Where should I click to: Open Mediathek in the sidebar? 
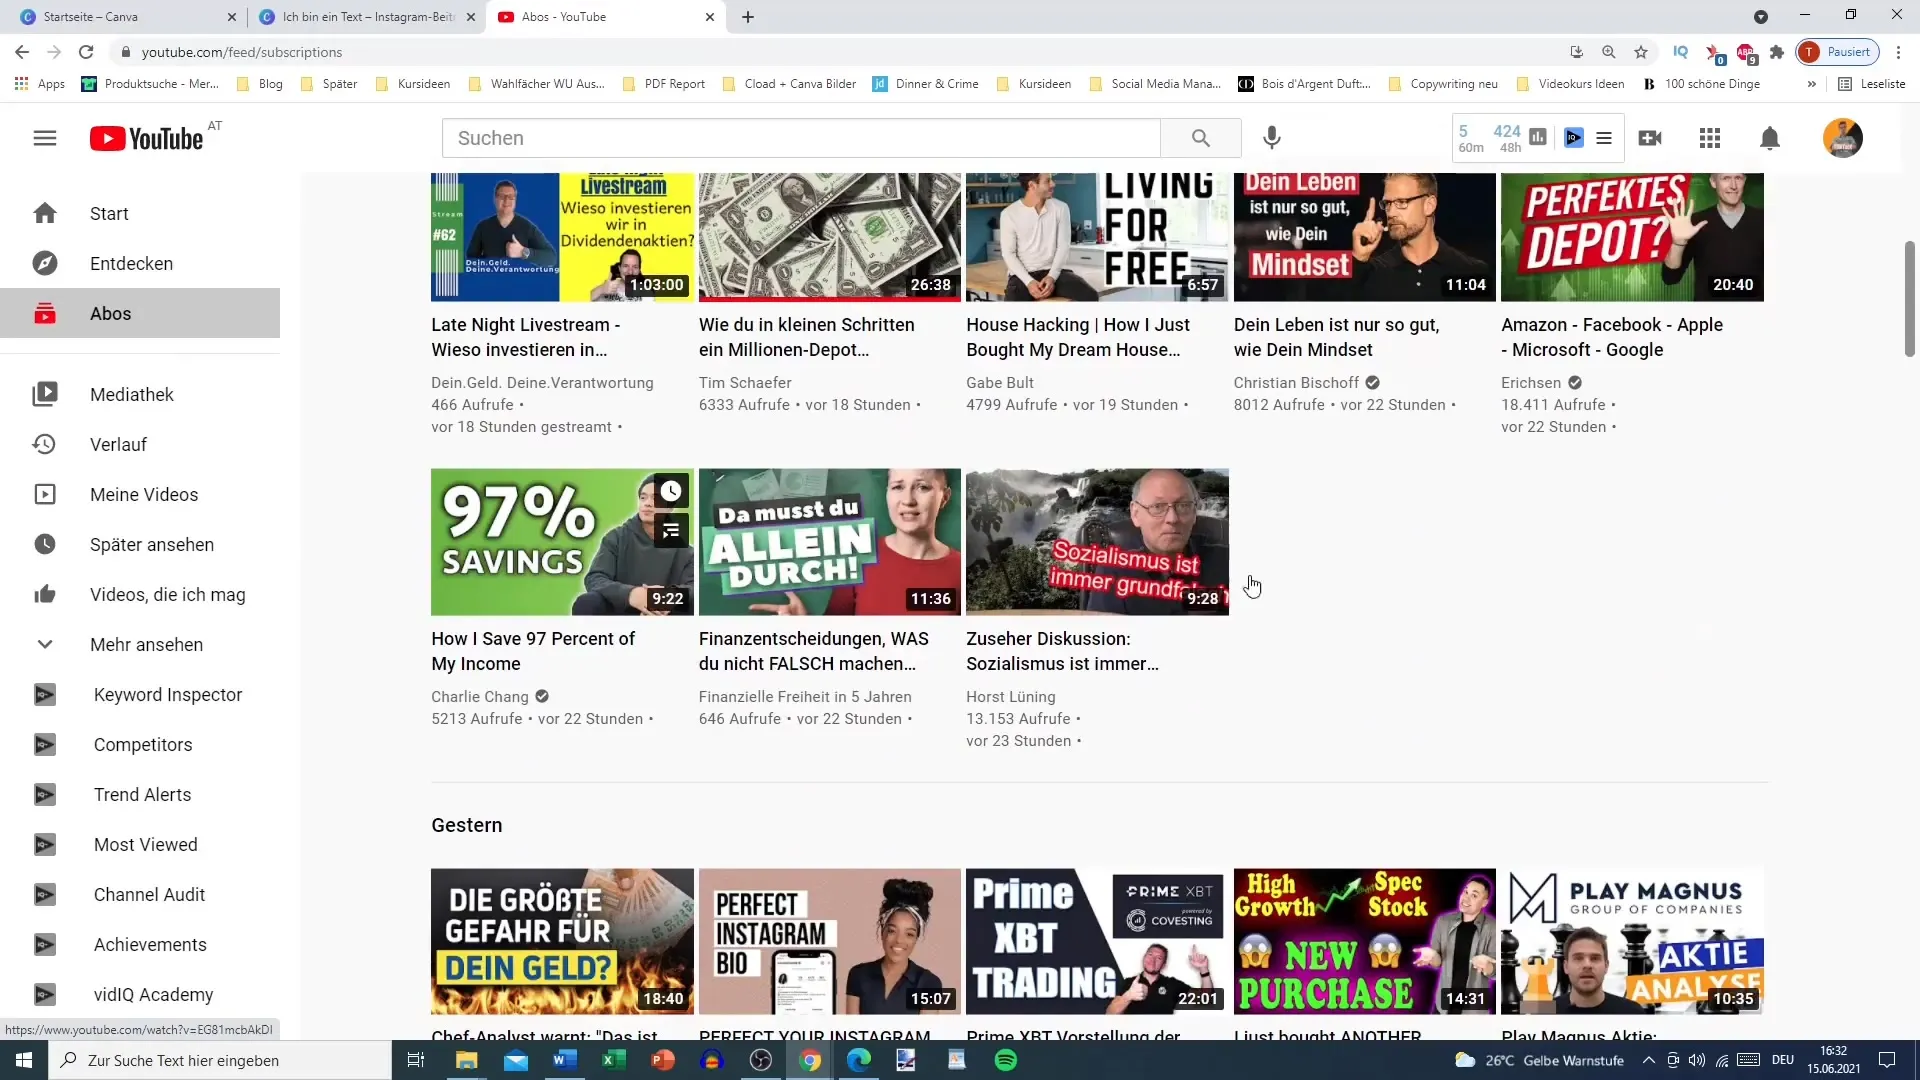pyautogui.click(x=140, y=394)
